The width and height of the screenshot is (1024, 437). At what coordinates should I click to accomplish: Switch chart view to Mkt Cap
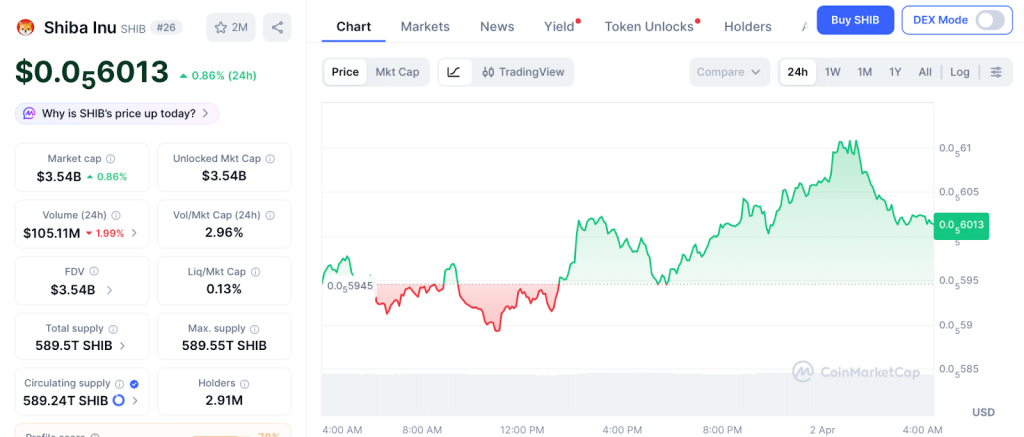pos(397,72)
